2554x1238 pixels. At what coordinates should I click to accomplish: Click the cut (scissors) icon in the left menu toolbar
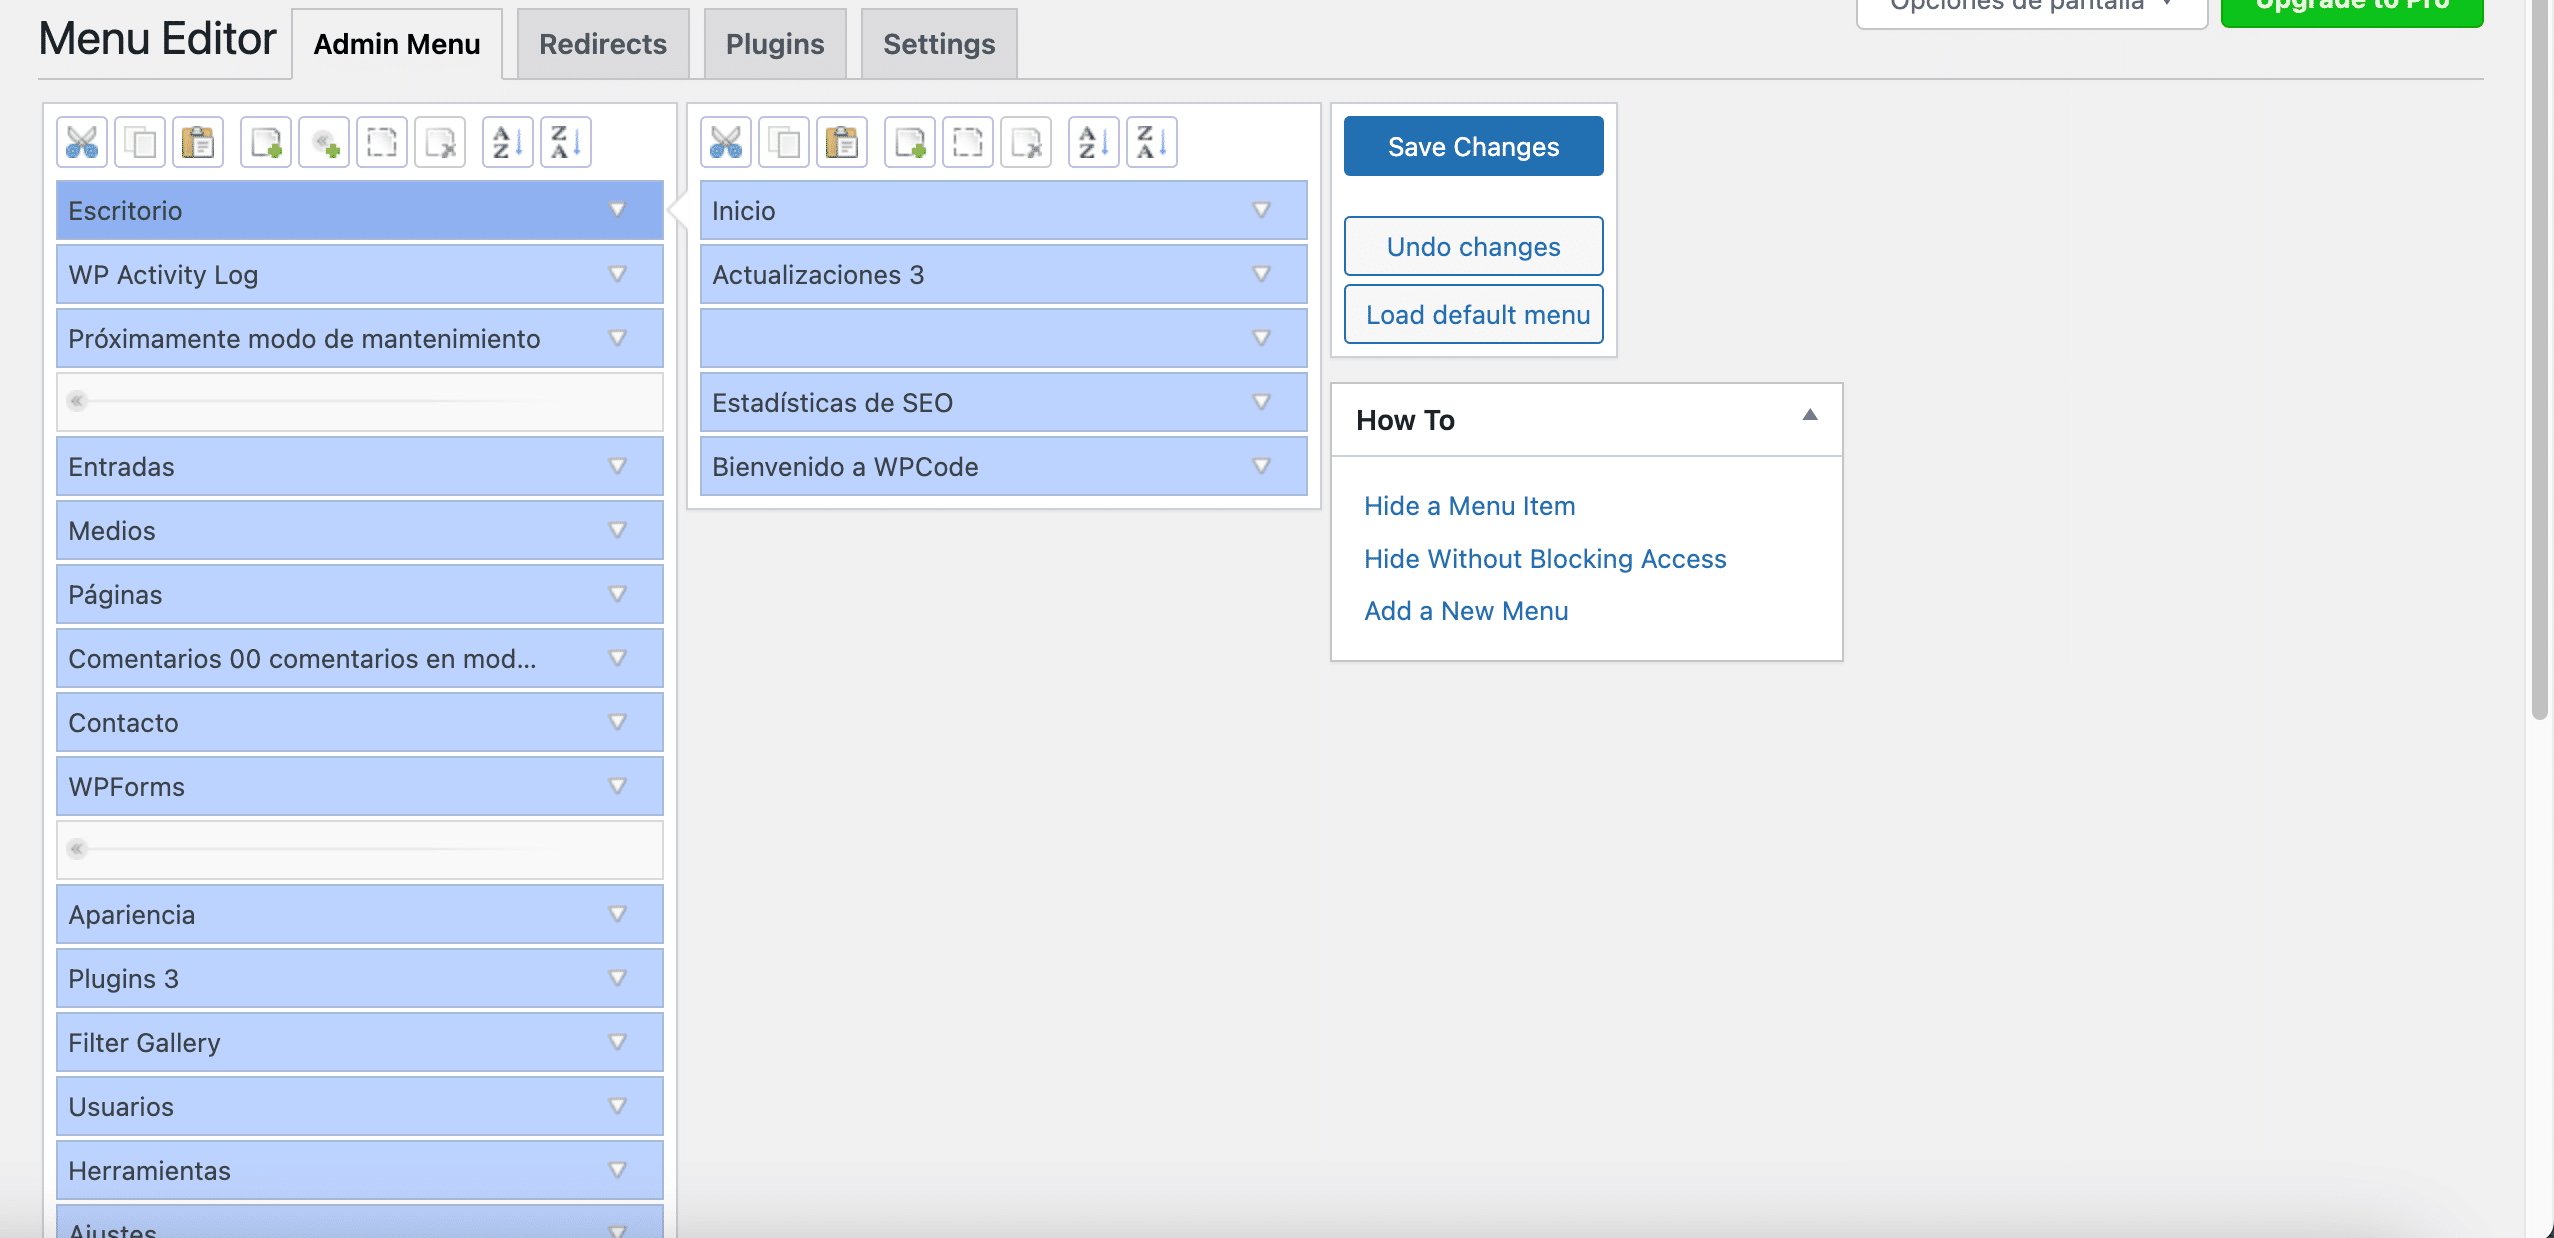click(82, 143)
